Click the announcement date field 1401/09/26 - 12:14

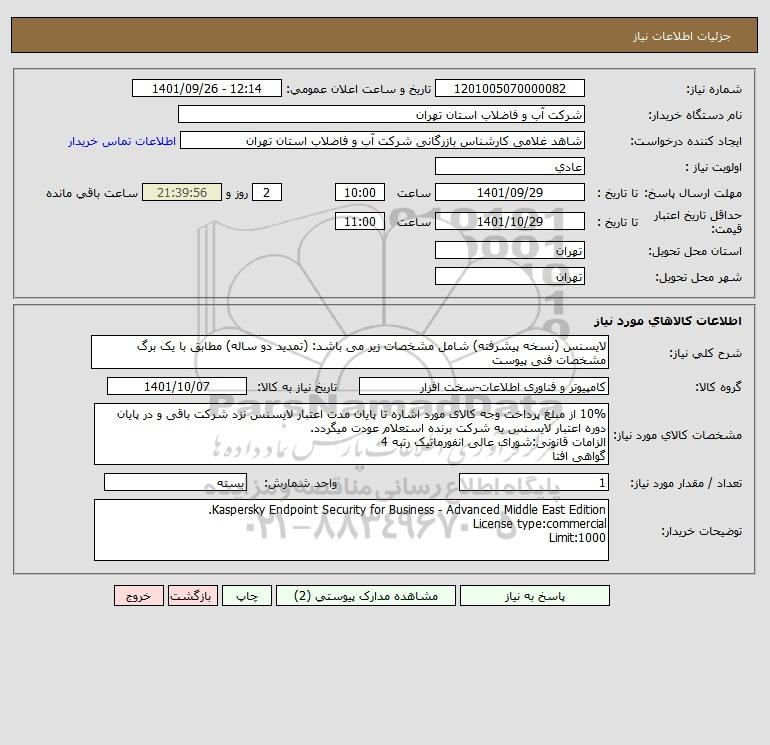[x=207, y=88]
